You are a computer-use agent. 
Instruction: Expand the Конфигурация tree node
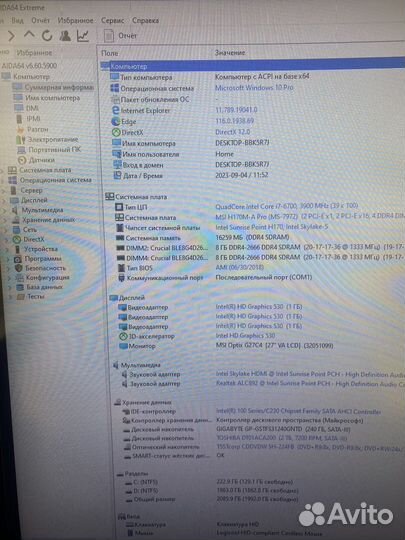(x=10, y=278)
